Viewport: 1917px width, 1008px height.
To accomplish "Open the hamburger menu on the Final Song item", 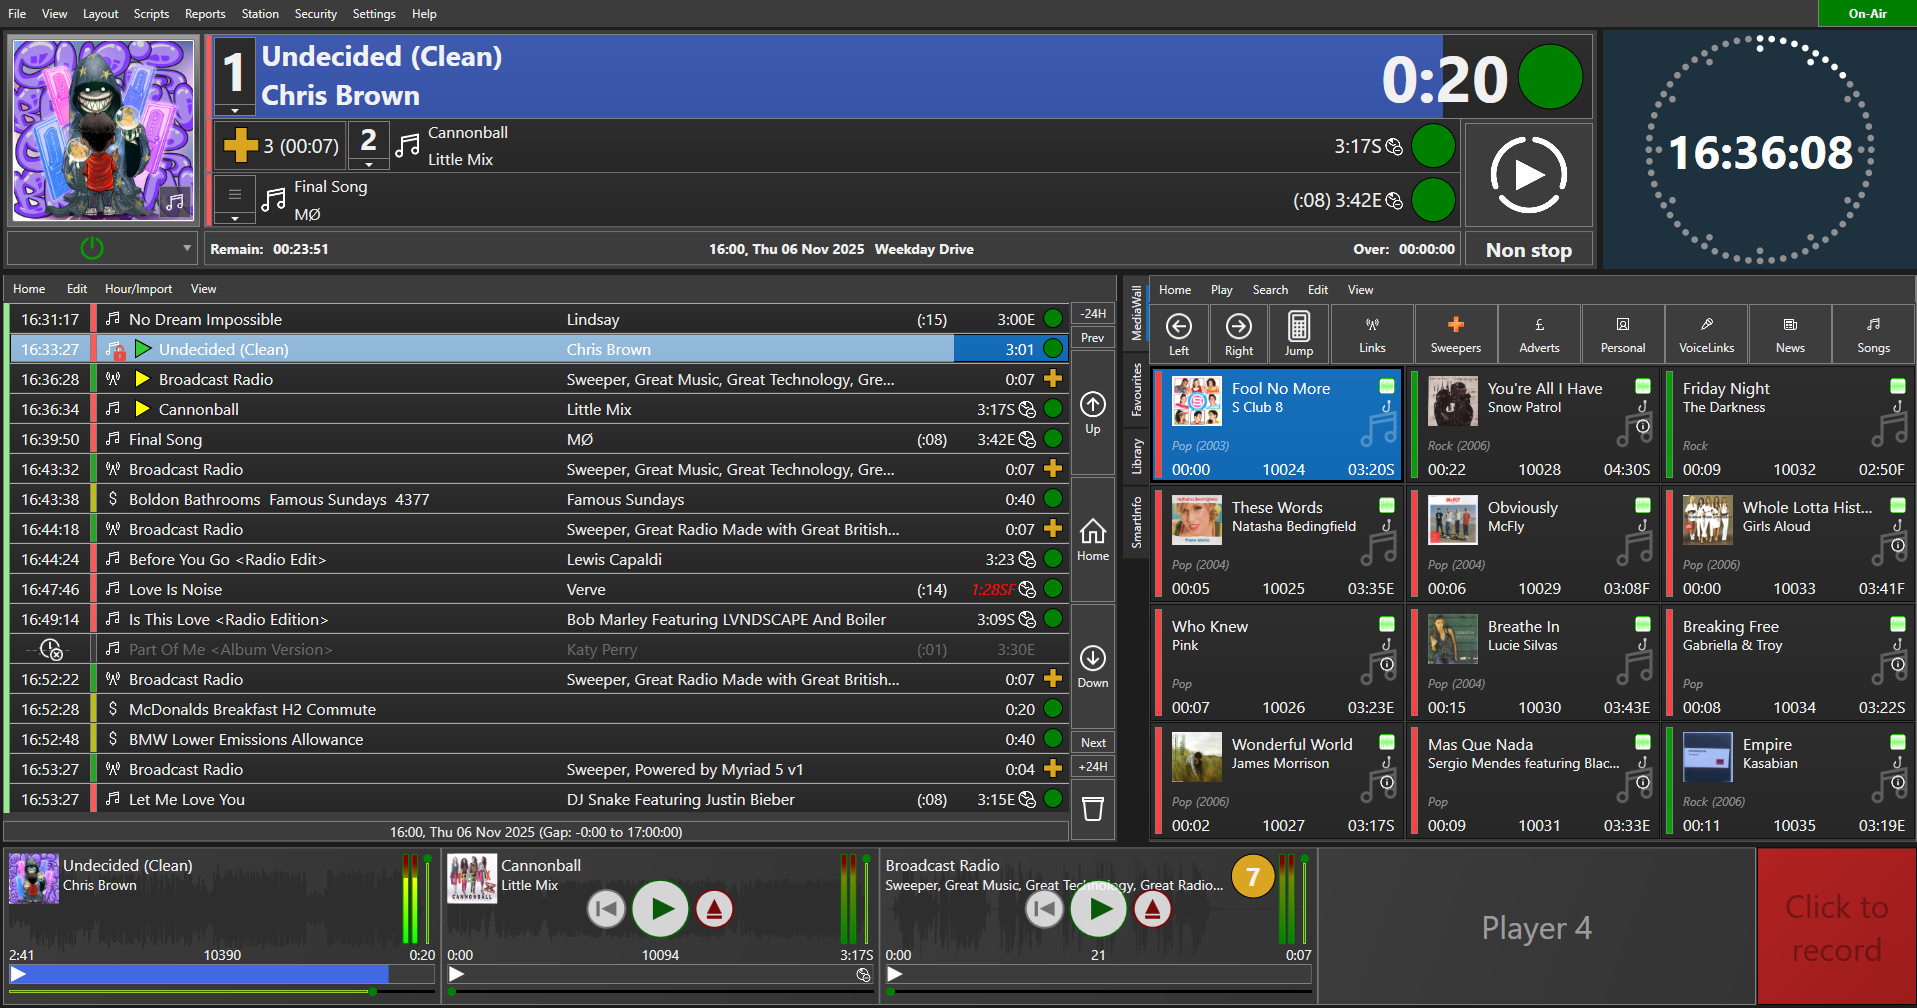I will pyautogui.click(x=234, y=193).
